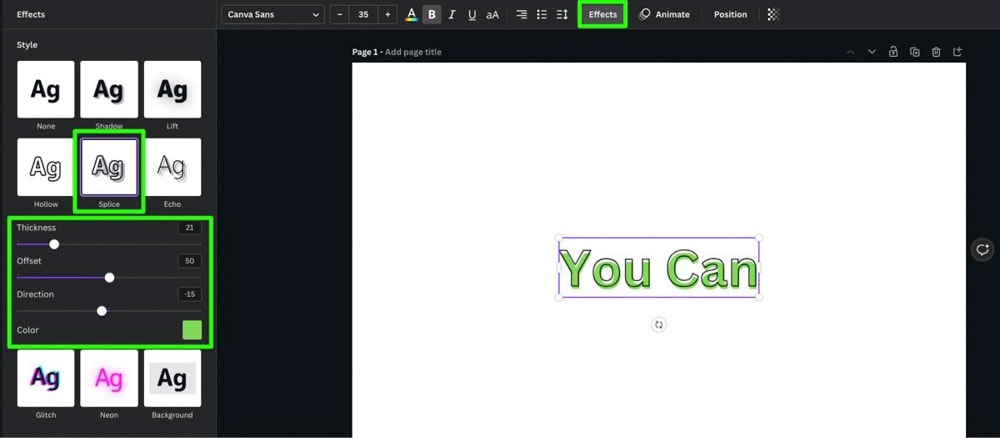The width and height of the screenshot is (1000, 438).
Task: Click the text color icon
Action: pos(411,15)
